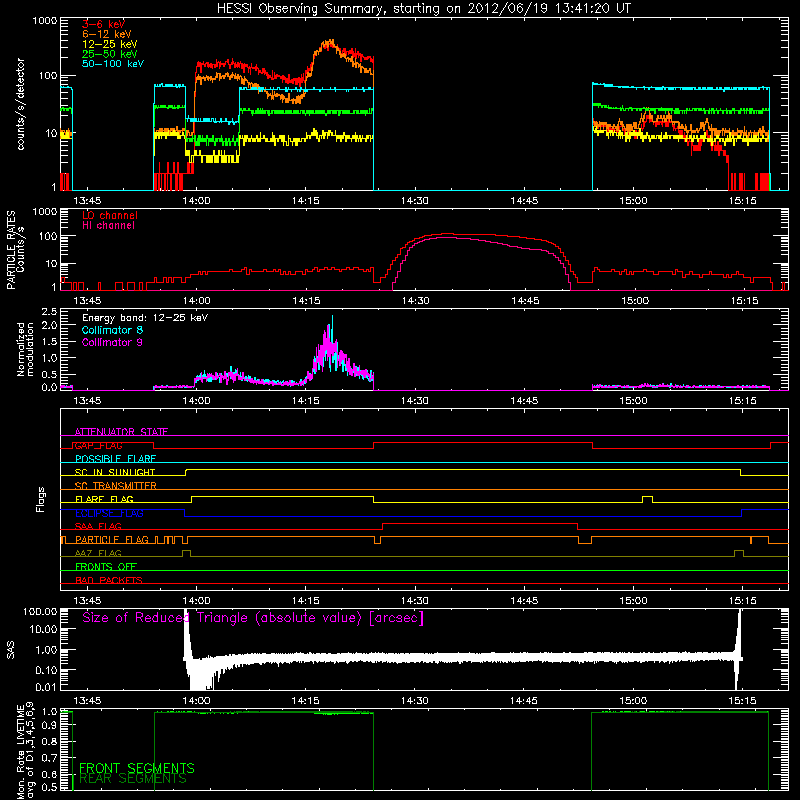The width and height of the screenshot is (800, 800).
Task: Click the 100.00 tick on SAS axis
Action: tap(40, 612)
